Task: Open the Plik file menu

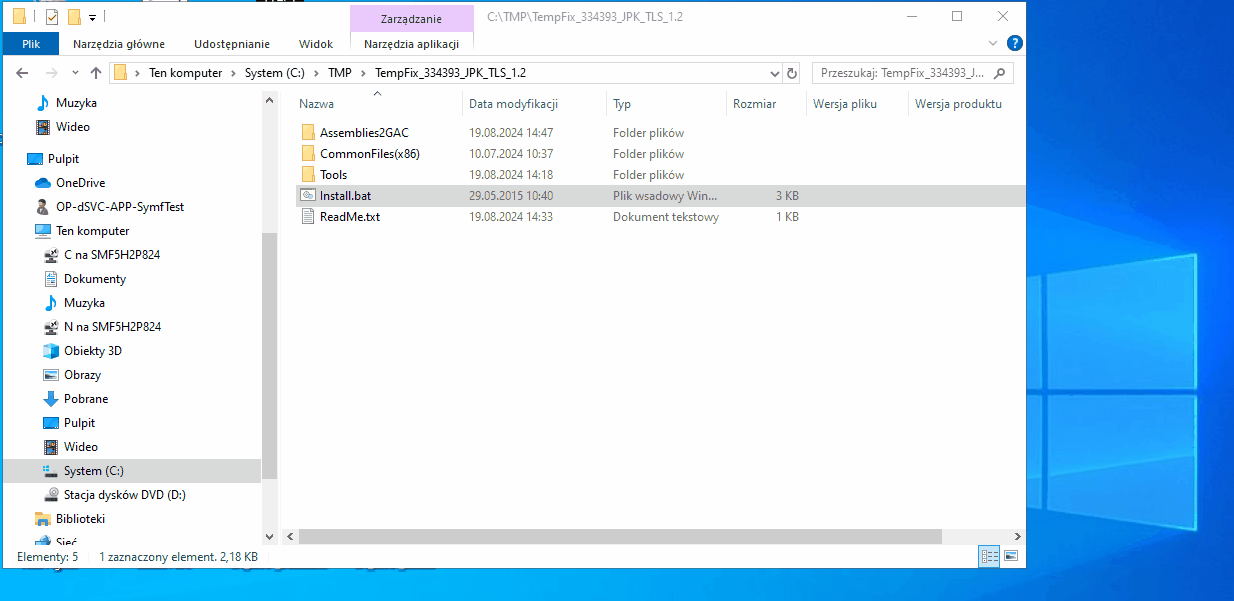Action: coord(31,43)
